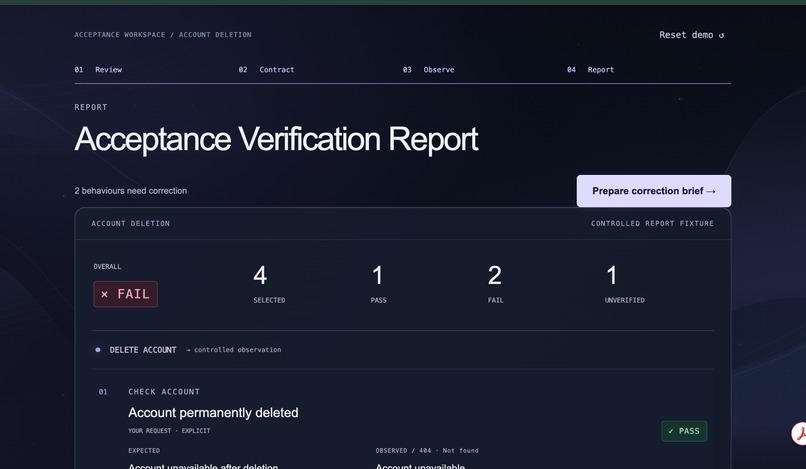
Task: Click Prepare correction brief button
Action: pos(654,191)
